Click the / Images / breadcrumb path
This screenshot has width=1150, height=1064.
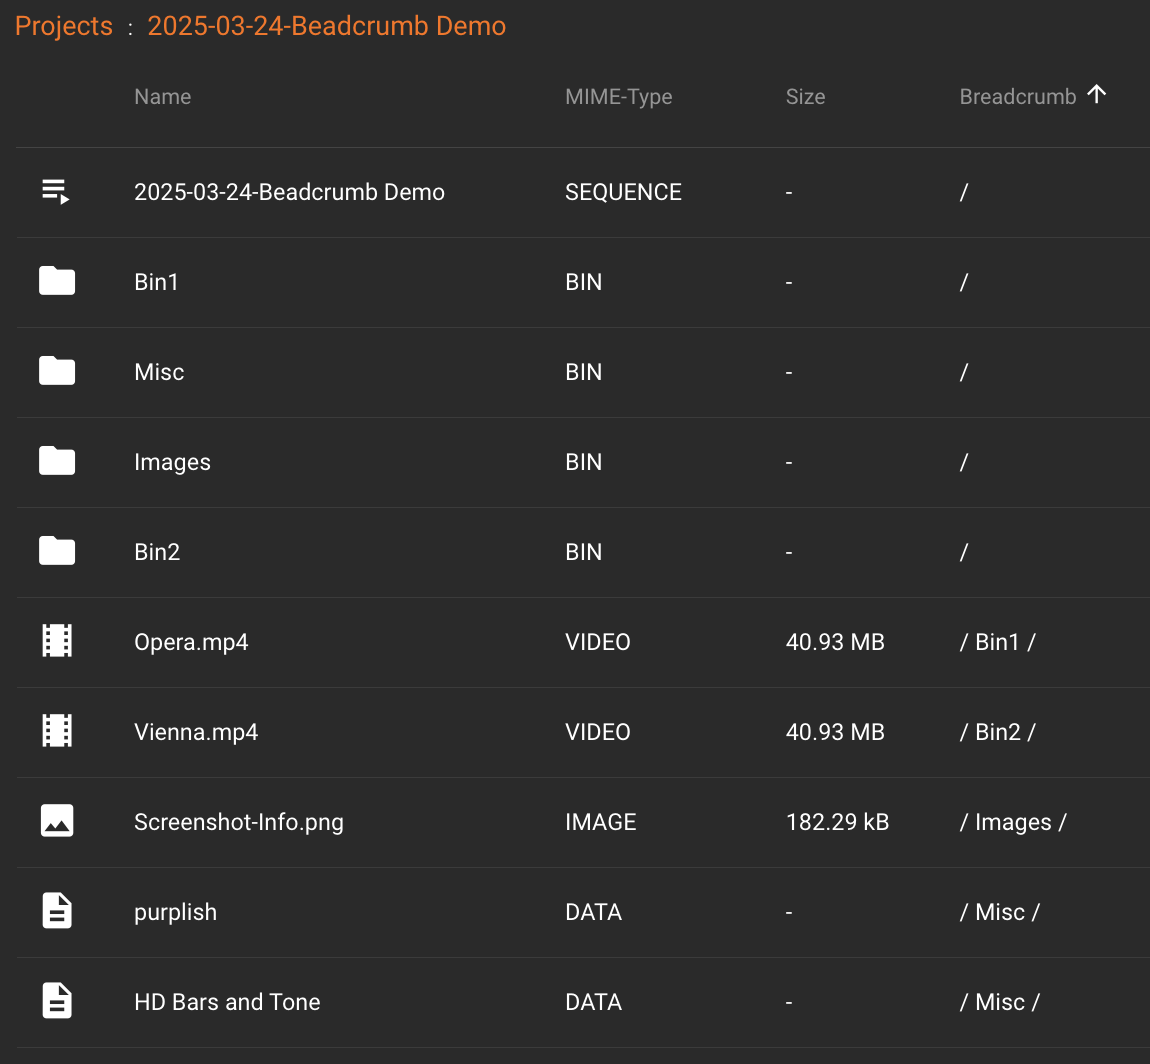[x=1012, y=822]
